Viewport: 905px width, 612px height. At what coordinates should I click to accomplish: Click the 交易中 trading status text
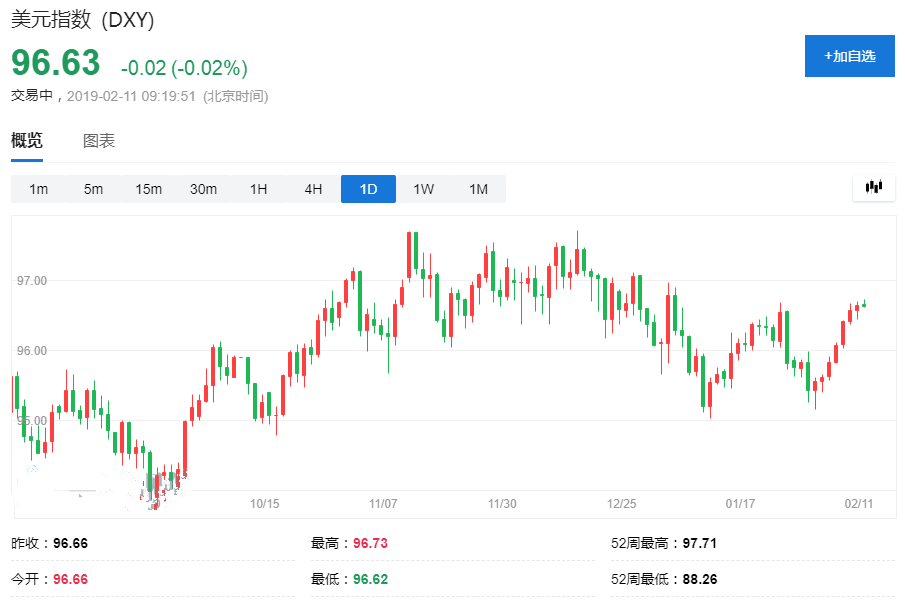point(32,95)
